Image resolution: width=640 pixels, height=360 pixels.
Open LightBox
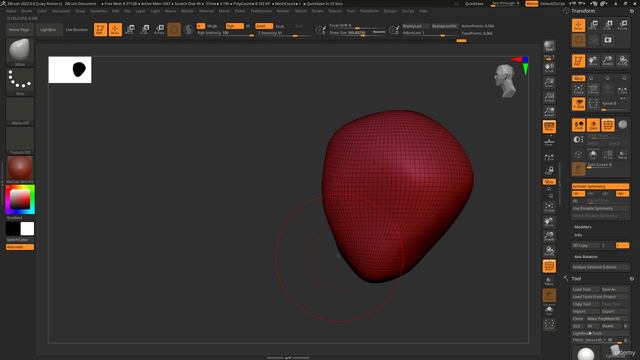point(48,30)
